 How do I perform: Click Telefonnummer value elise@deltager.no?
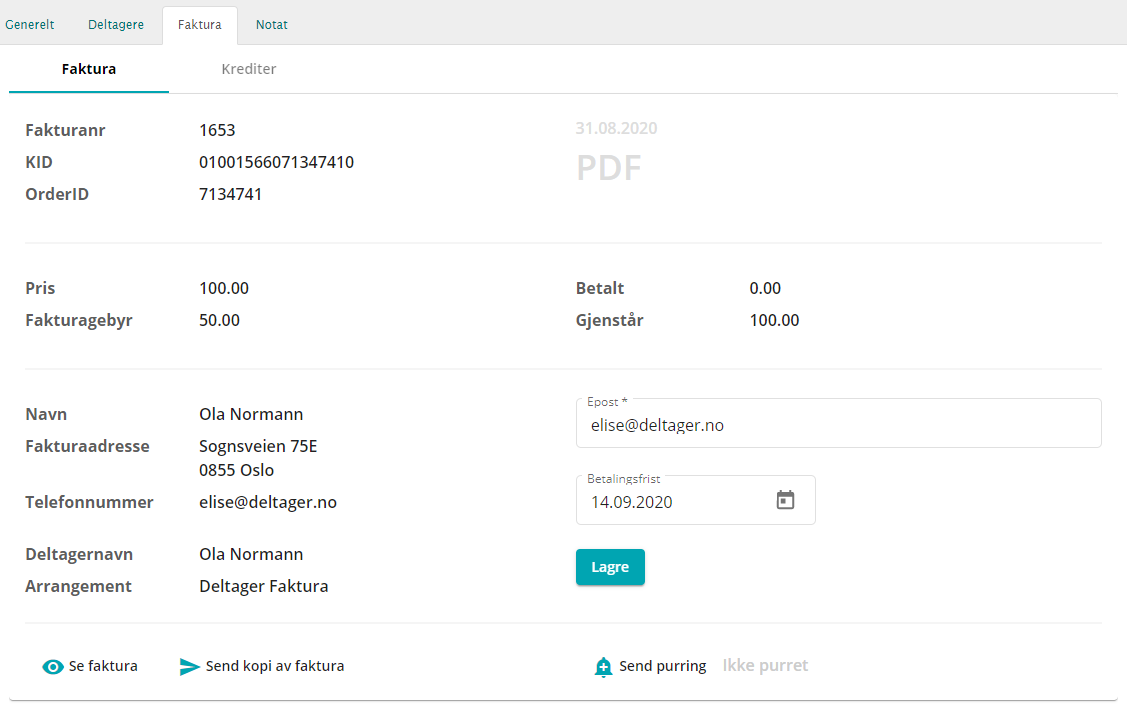pos(268,503)
